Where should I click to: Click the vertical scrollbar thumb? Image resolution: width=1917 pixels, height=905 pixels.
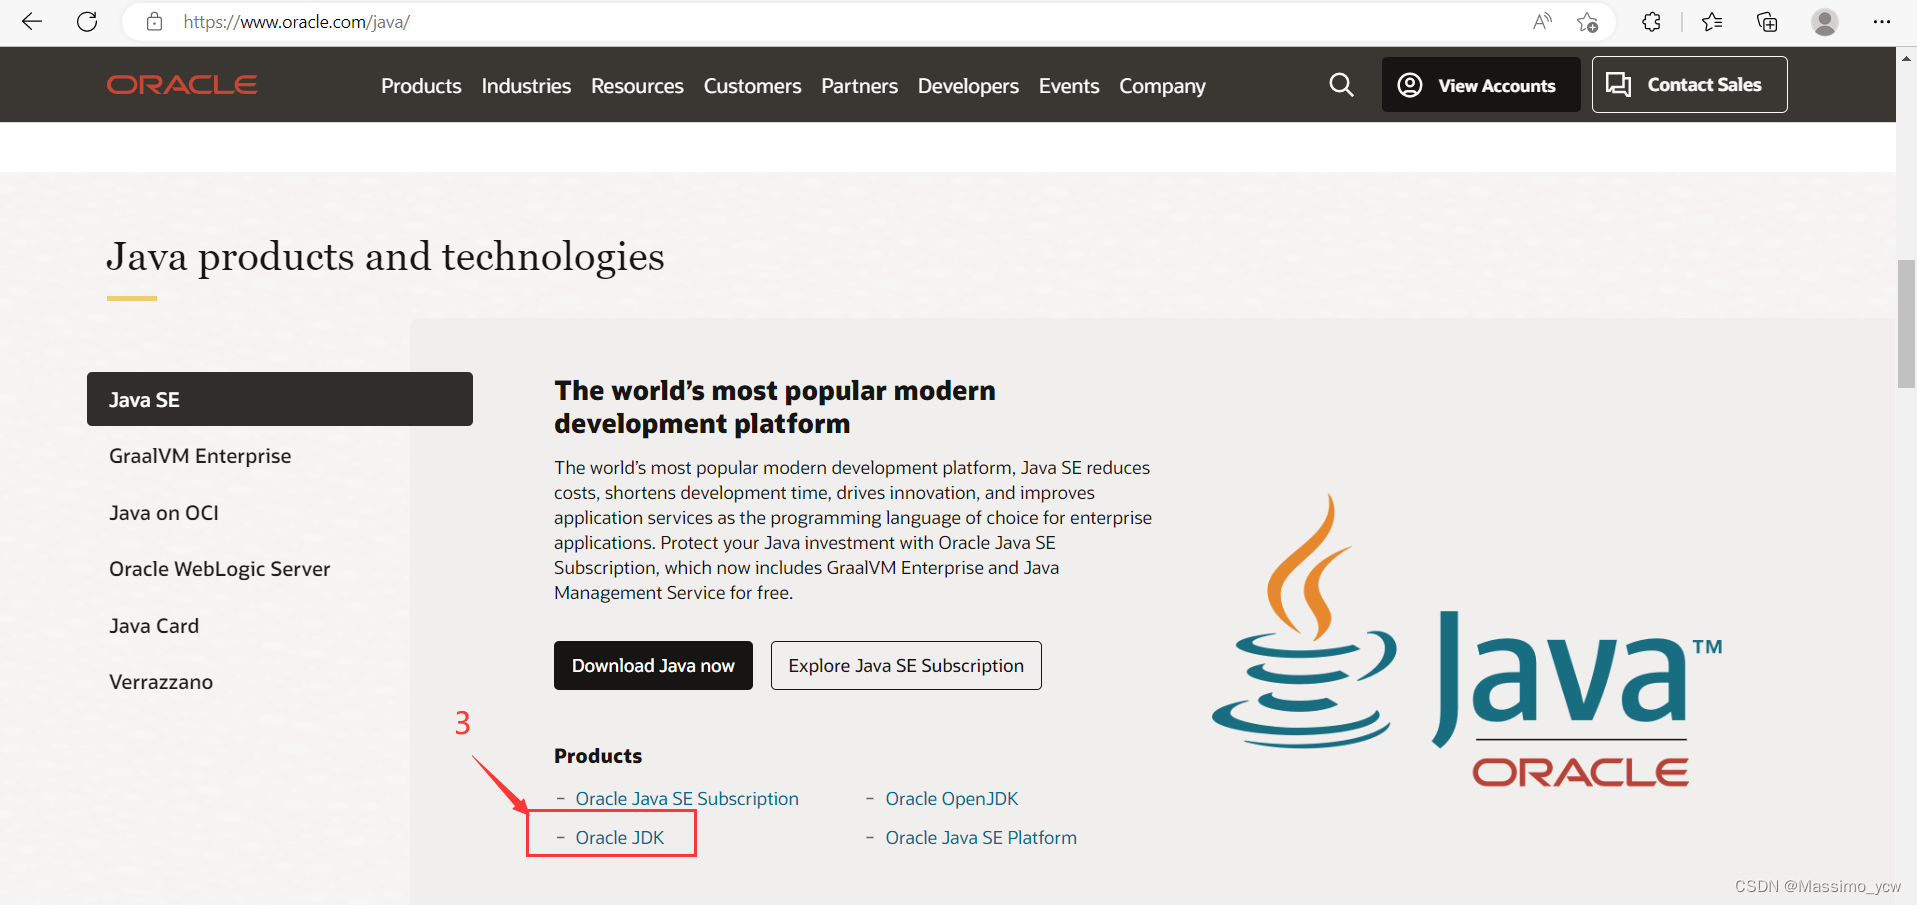tap(1906, 324)
